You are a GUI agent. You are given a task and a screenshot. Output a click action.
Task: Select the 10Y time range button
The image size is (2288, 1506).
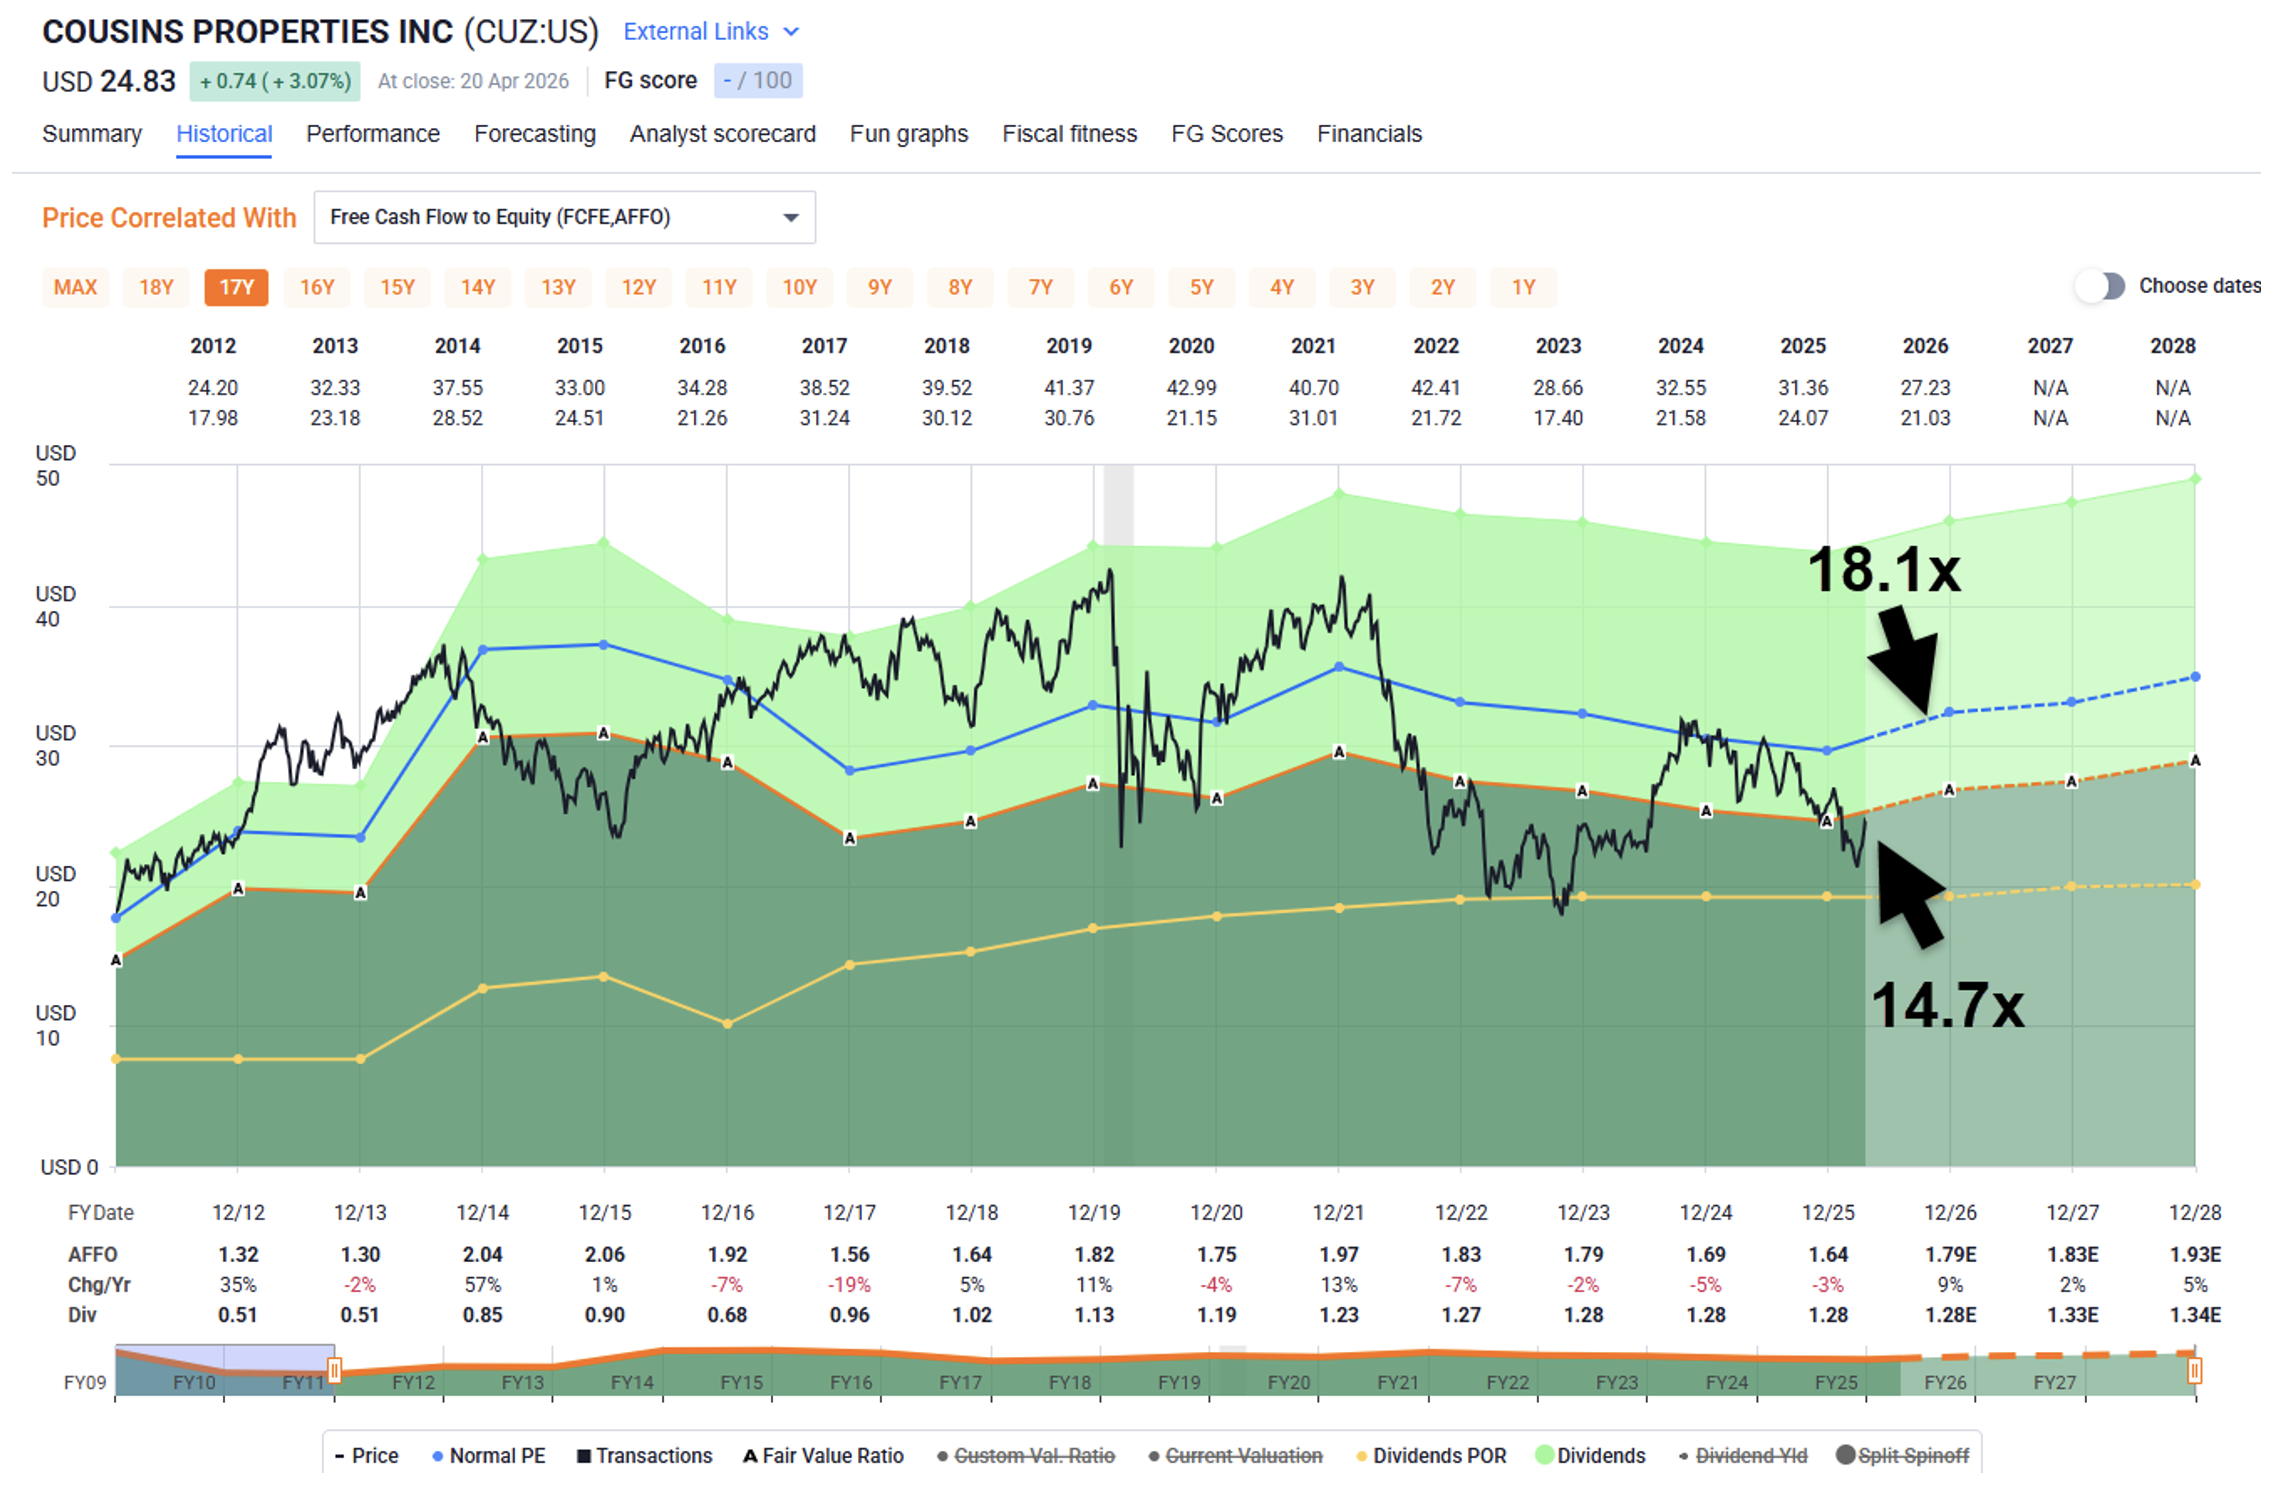pos(799,288)
